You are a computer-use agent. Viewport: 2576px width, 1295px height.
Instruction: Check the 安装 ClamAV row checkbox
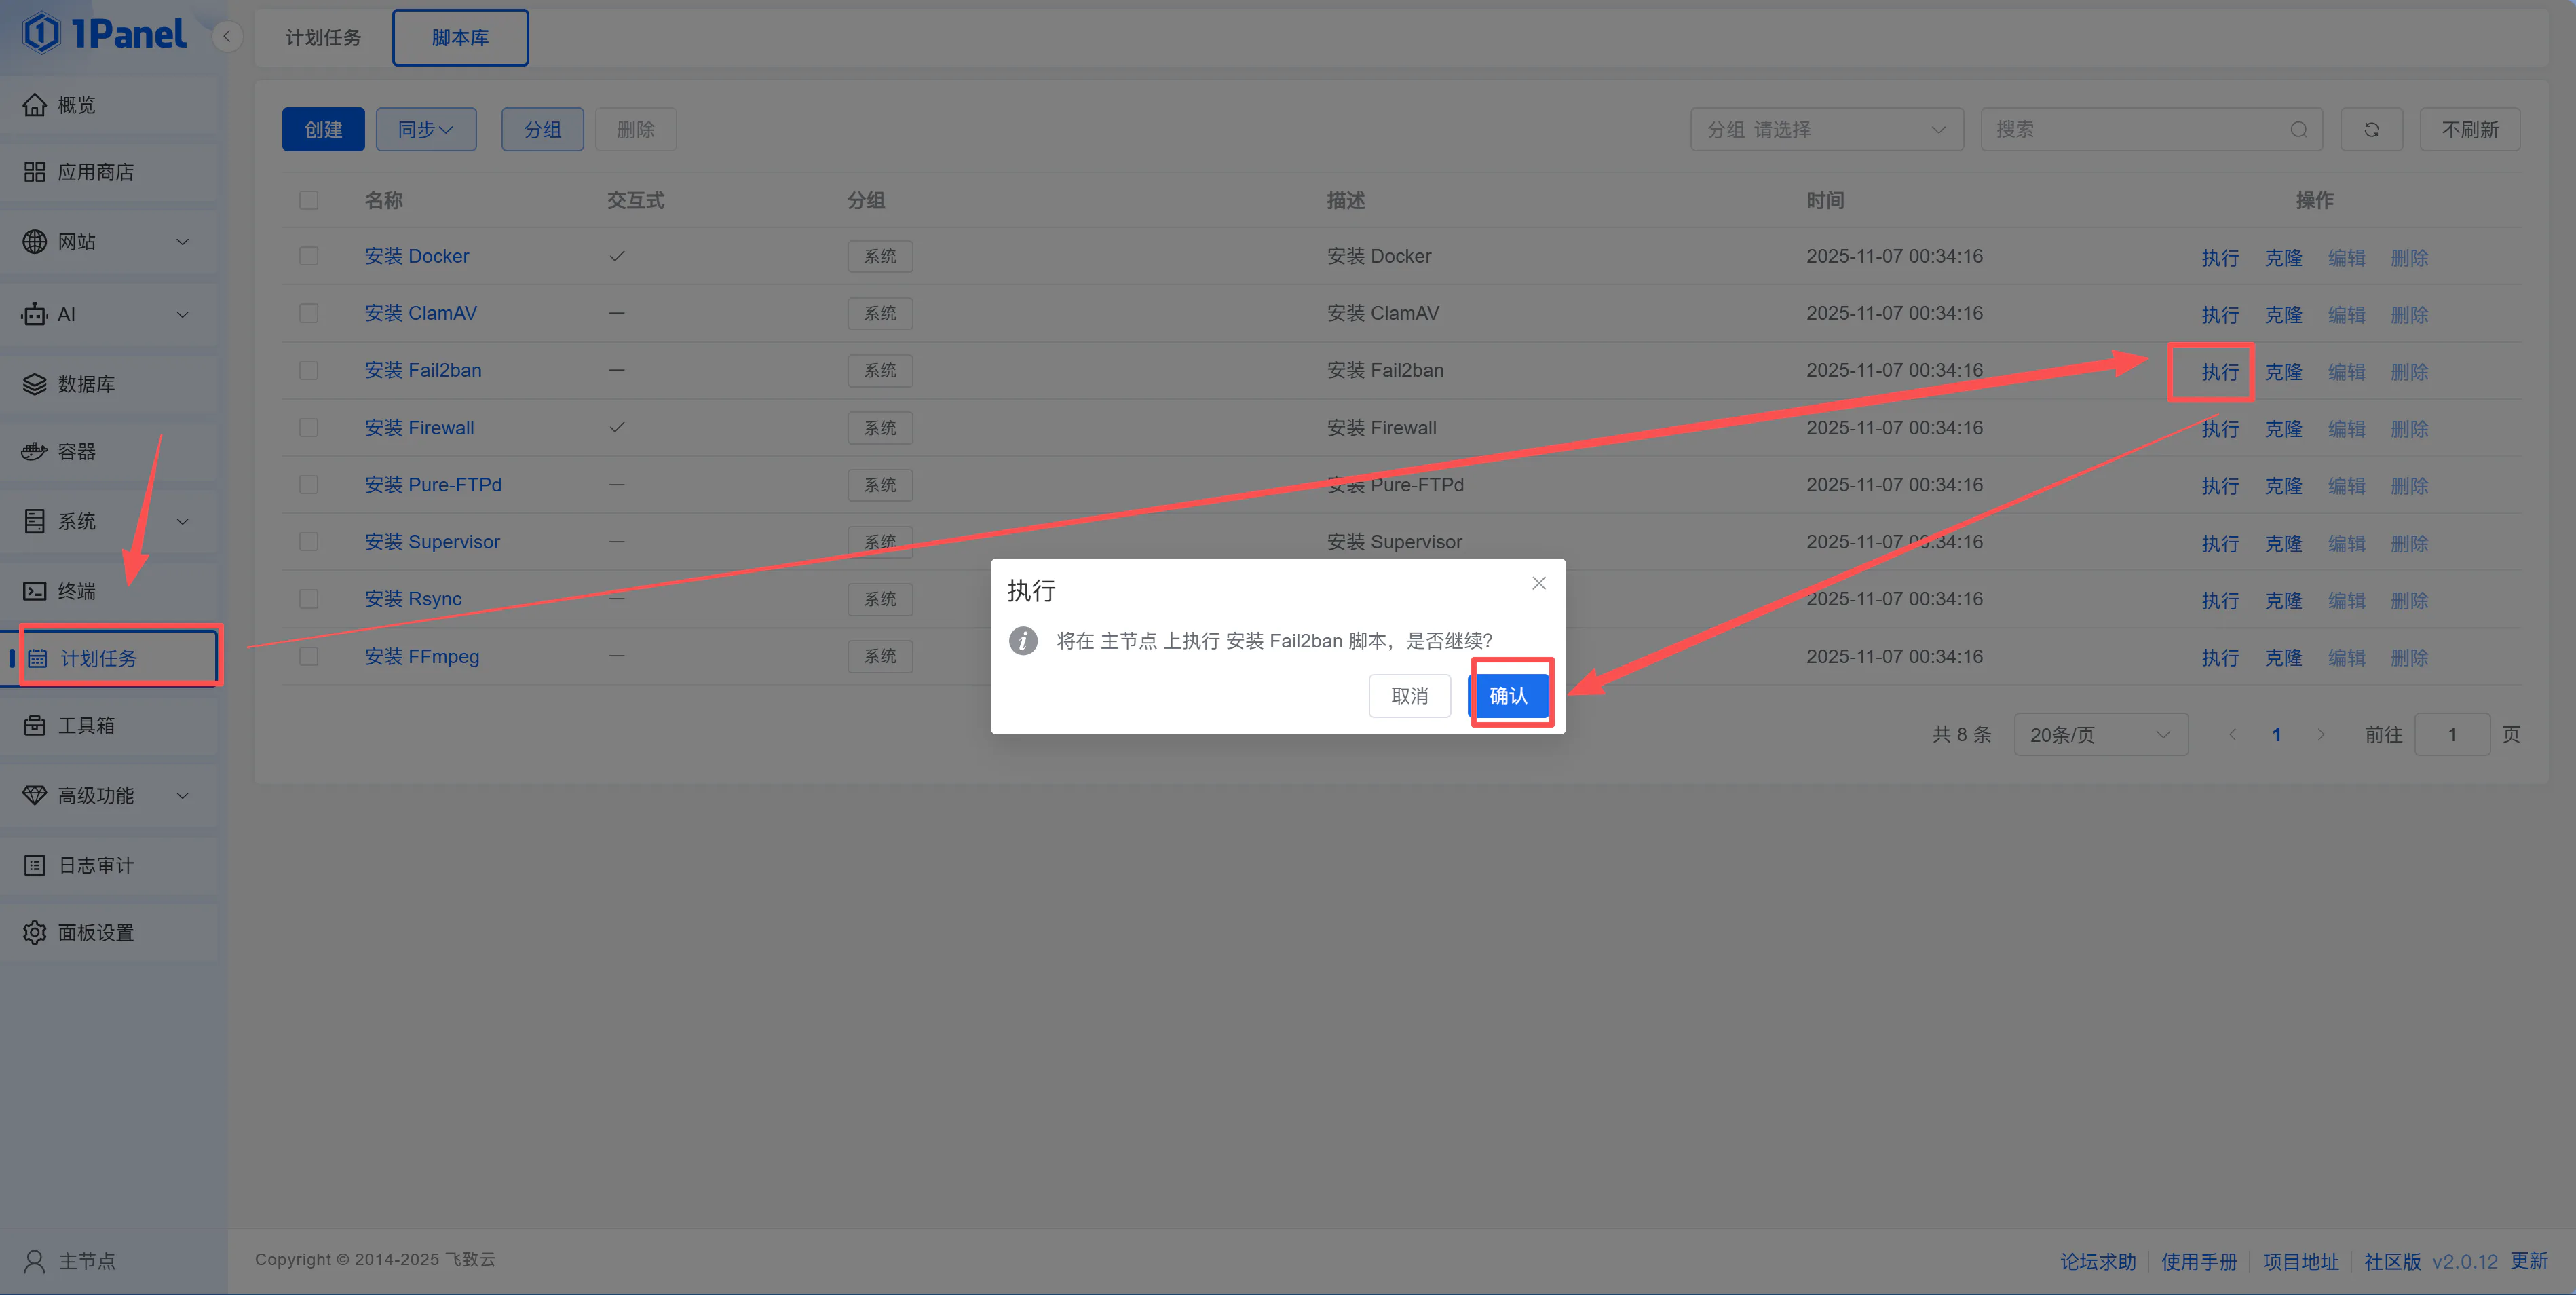[x=309, y=313]
